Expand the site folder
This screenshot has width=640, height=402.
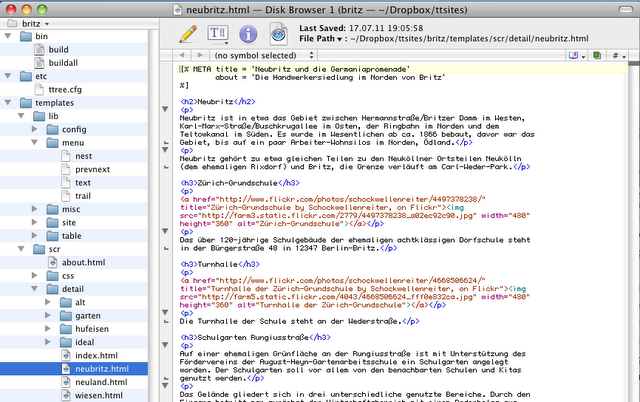point(35,222)
